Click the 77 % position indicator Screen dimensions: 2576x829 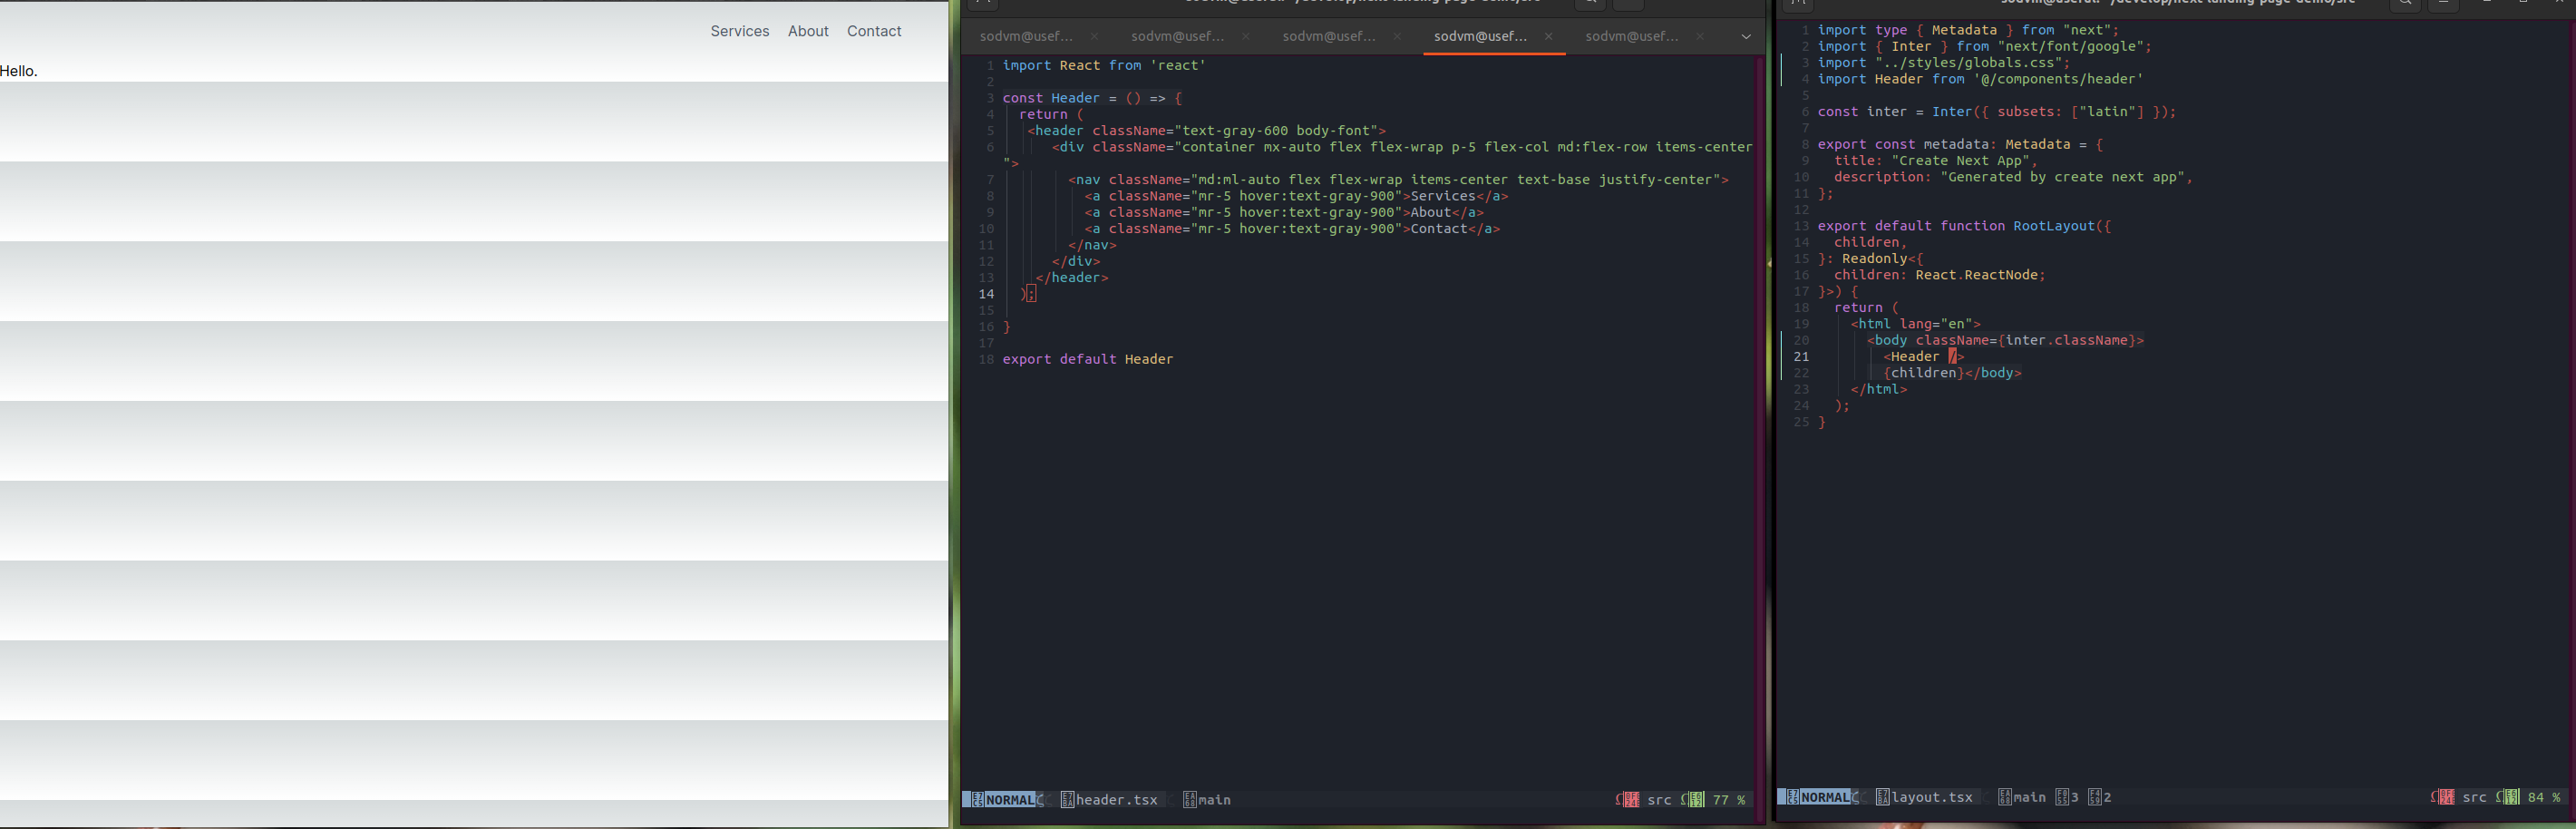coord(1729,800)
